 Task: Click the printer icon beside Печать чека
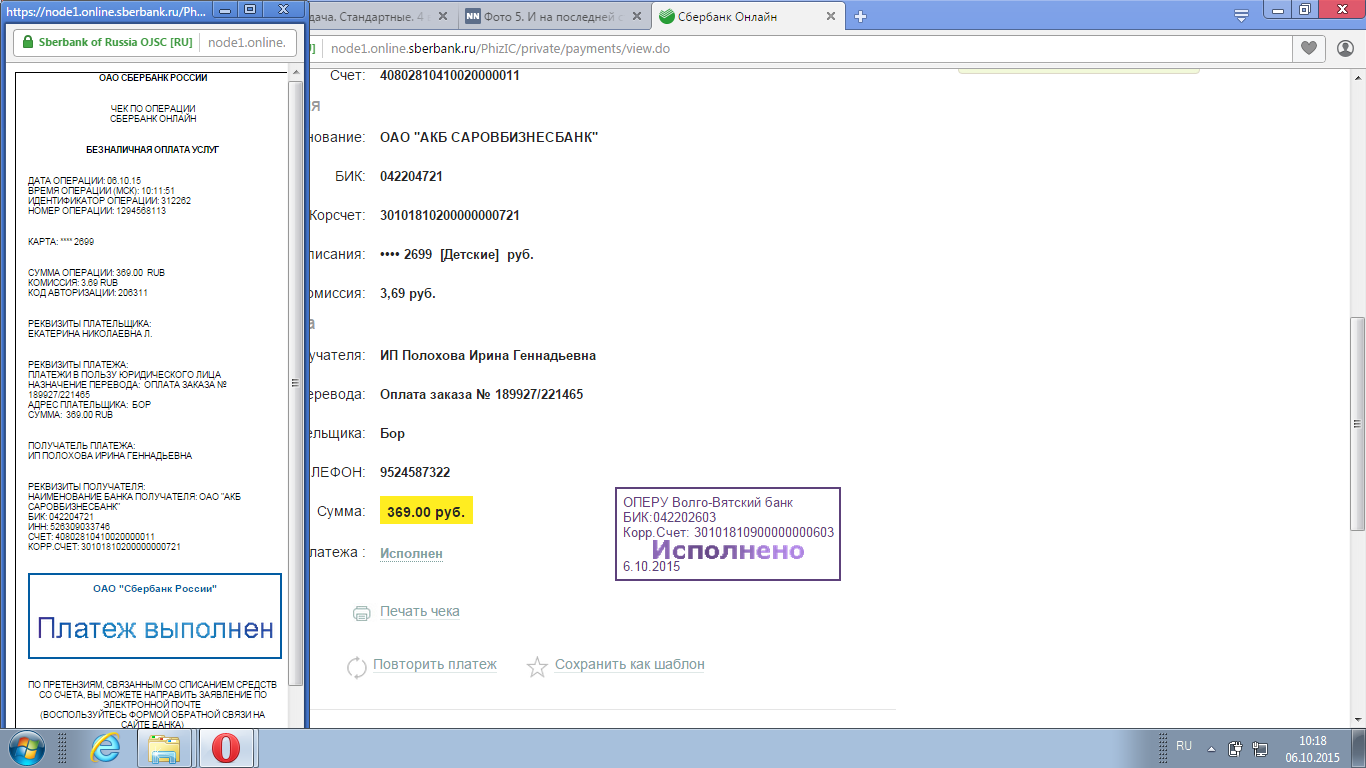point(362,613)
